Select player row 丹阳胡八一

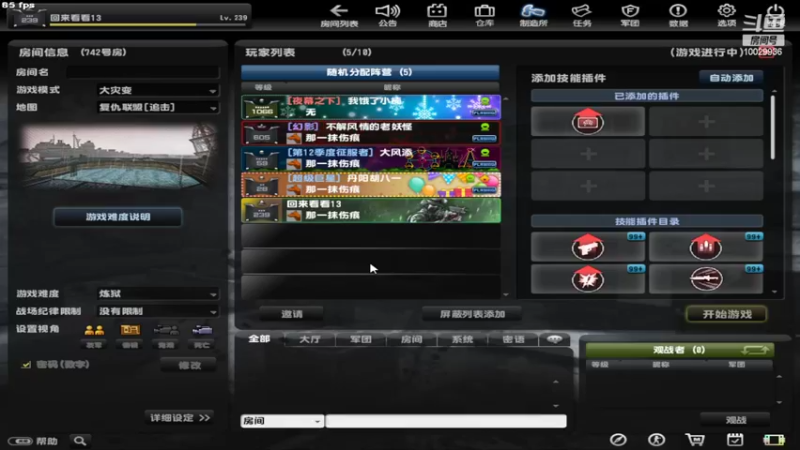(x=371, y=184)
